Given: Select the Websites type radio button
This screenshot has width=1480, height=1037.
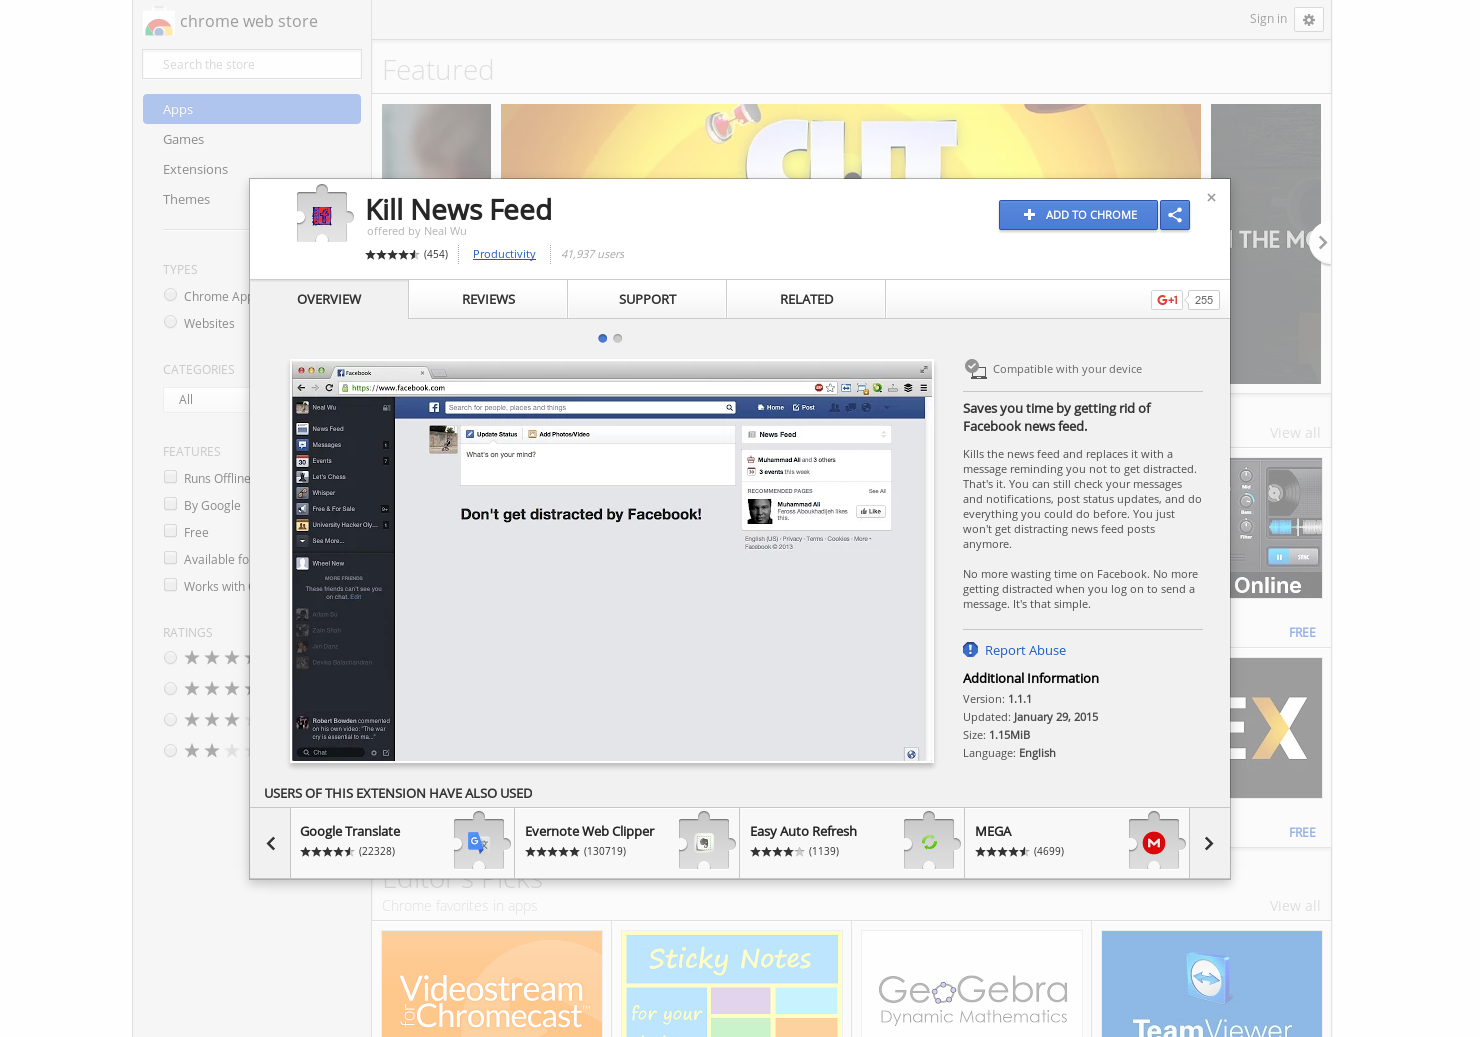Looking at the screenshot, I should coord(170,321).
